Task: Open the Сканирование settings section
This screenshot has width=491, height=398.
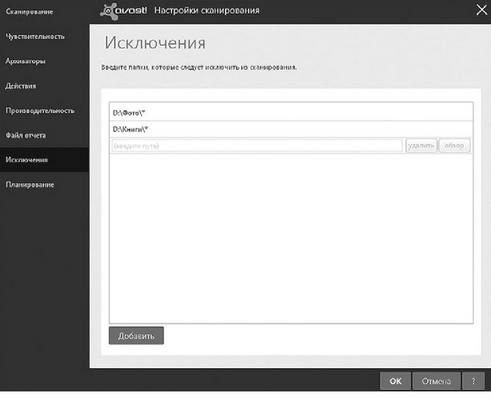Action: point(29,12)
